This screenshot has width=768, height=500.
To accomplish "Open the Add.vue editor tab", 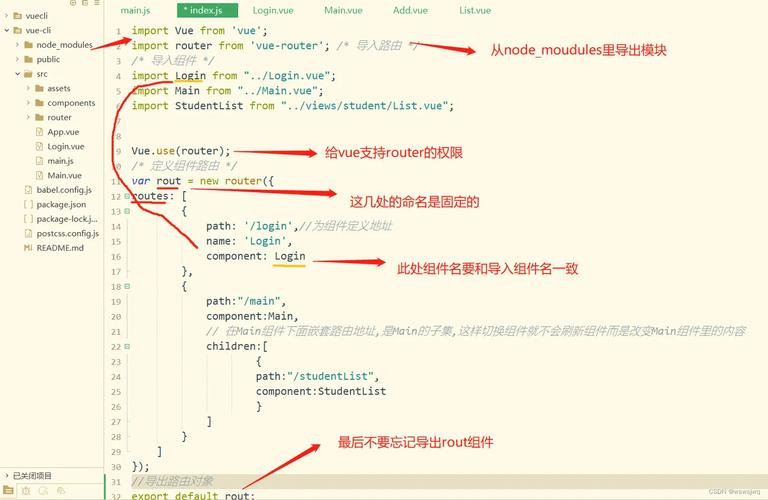I will pos(410,10).
